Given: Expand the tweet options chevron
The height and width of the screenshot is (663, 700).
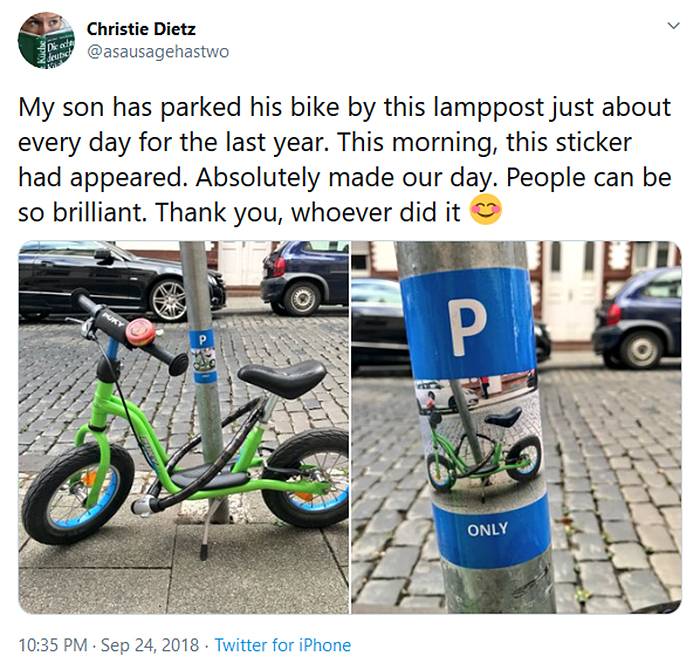Looking at the screenshot, I should pos(673,24).
